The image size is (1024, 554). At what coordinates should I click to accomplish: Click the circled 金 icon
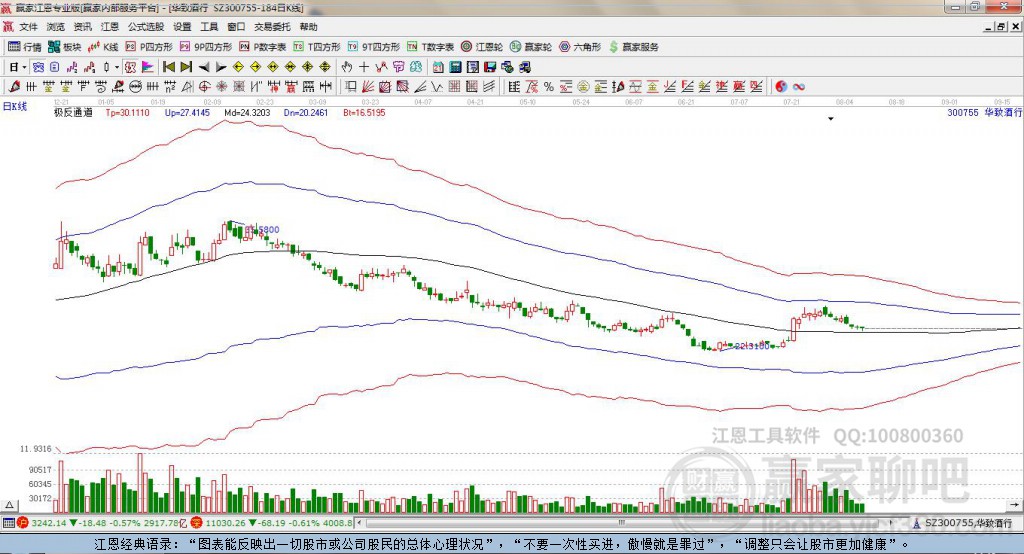tap(583, 87)
